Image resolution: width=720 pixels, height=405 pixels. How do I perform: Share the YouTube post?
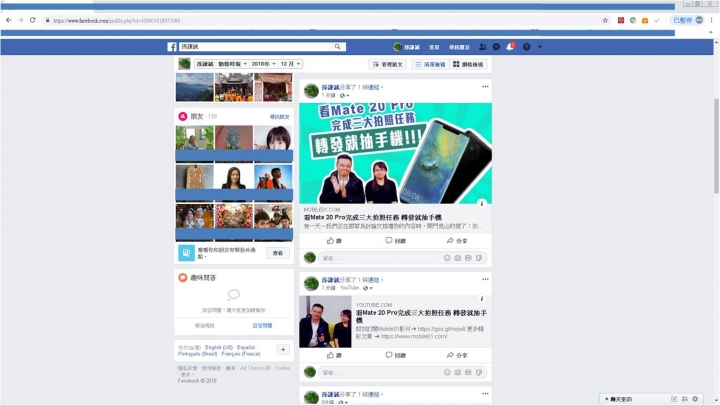457,355
